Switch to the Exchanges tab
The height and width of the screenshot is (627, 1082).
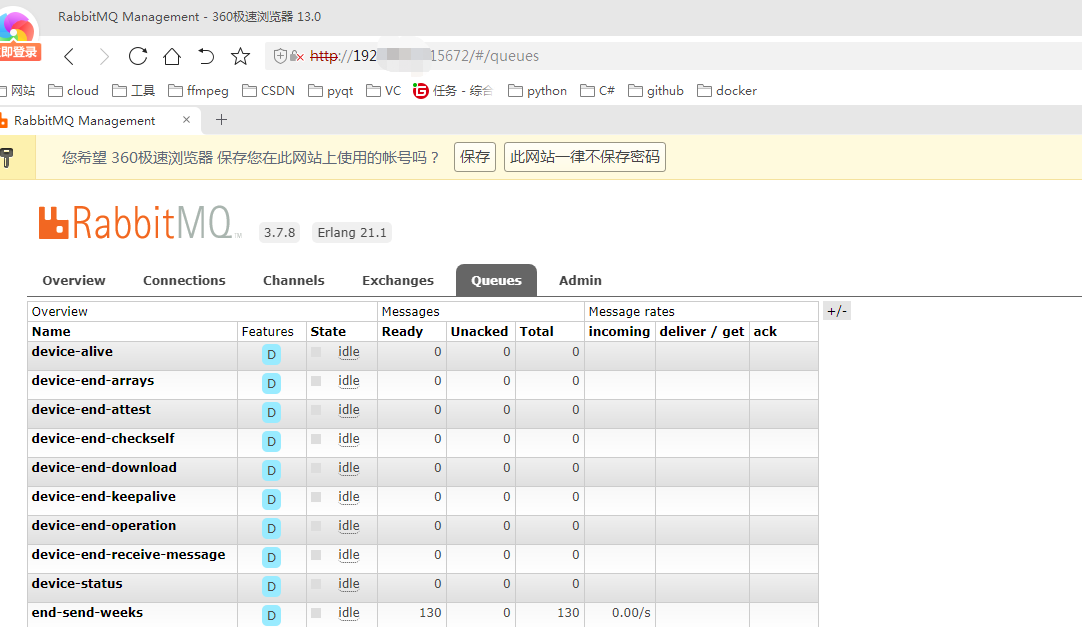tap(398, 281)
